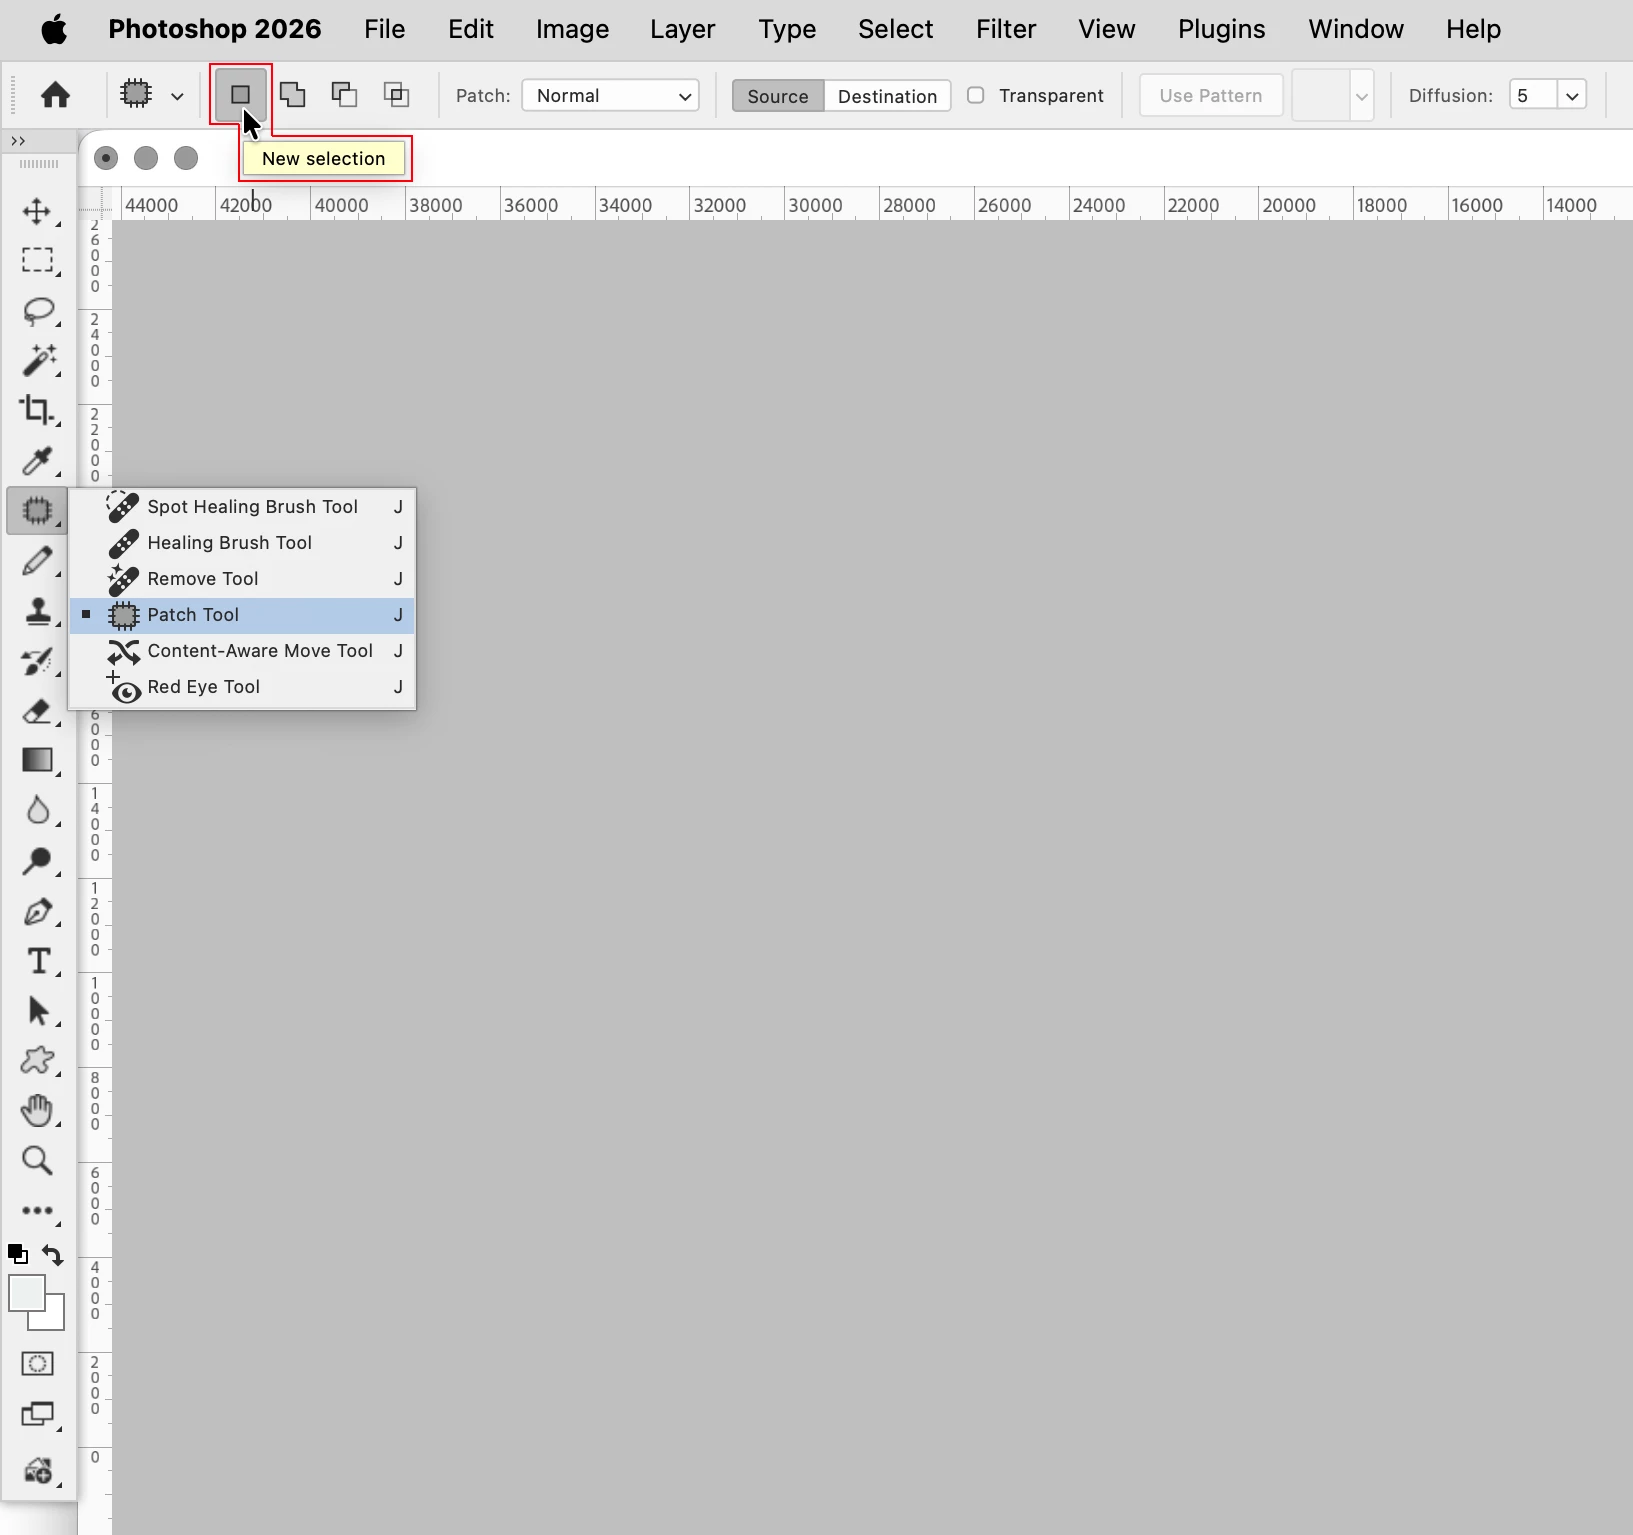Open the Patch tool preset picker arrow
This screenshot has height=1535, width=1633.
pos(177,96)
